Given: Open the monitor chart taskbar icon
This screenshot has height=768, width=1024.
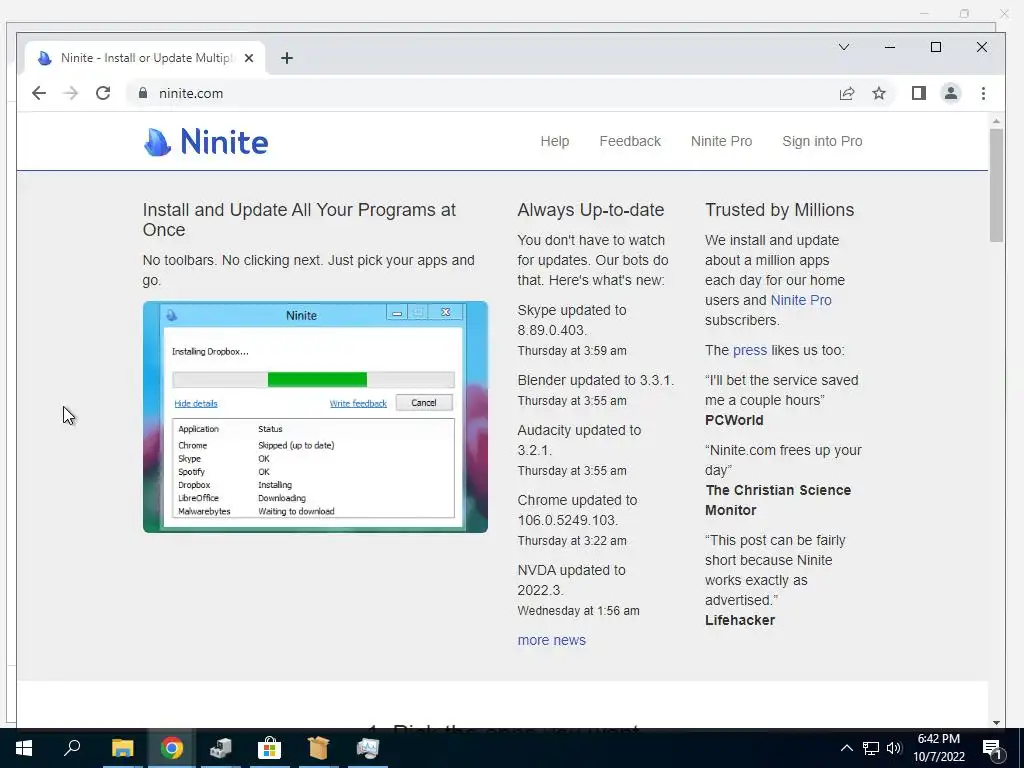Looking at the screenshot, I should [x=368, y=748].
